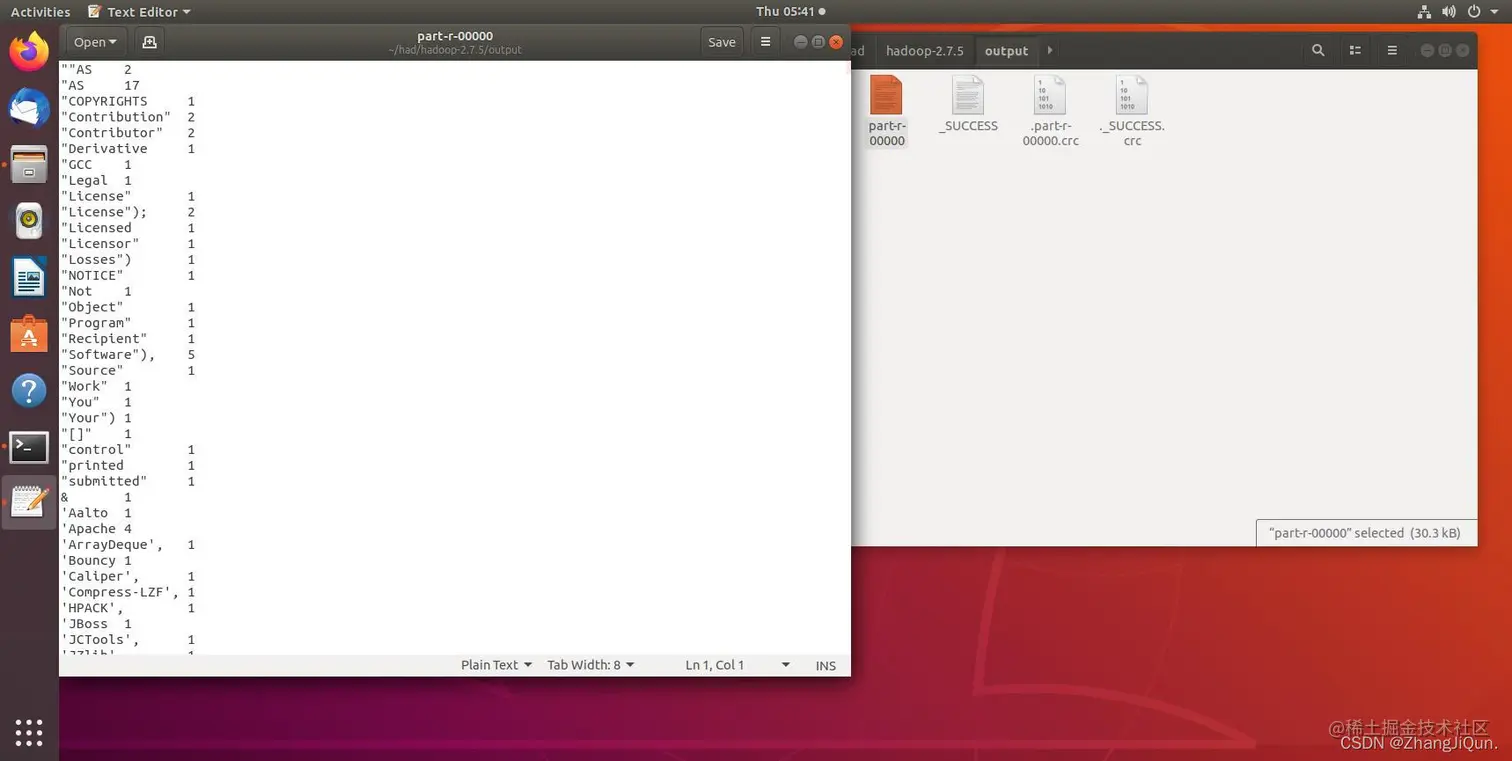Click the "part-r-00000" selected status text
This screenshot has height=761, width=1512.
(1364, 533)
